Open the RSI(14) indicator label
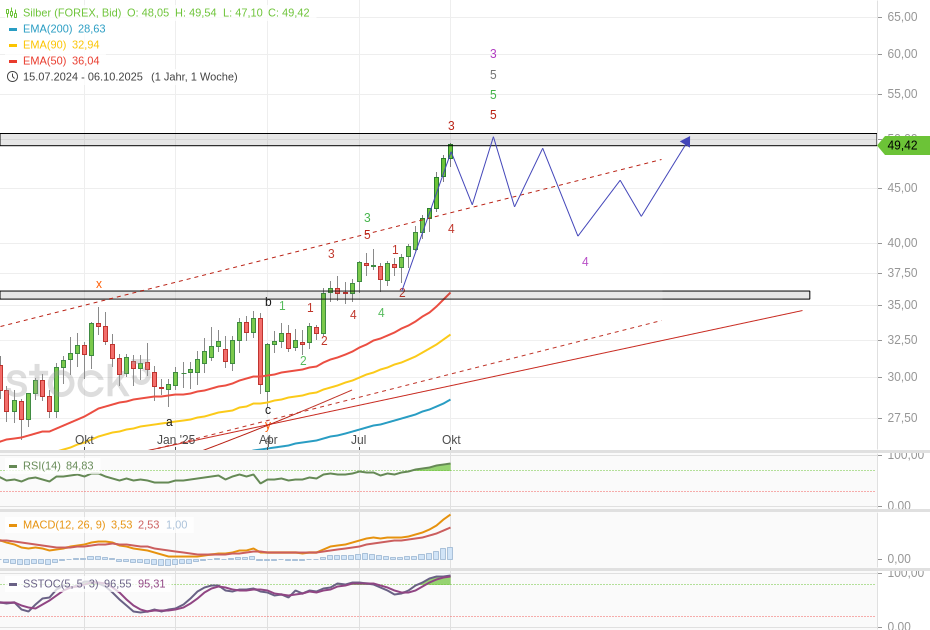930x630 pixels. pos(42,466)
